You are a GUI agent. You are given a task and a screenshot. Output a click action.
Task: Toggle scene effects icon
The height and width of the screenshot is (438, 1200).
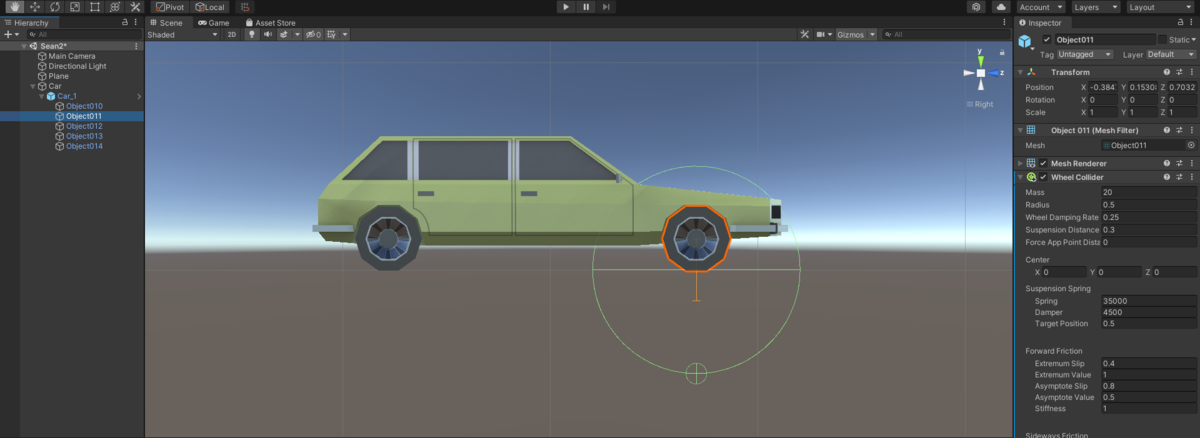tap(284, 34)
